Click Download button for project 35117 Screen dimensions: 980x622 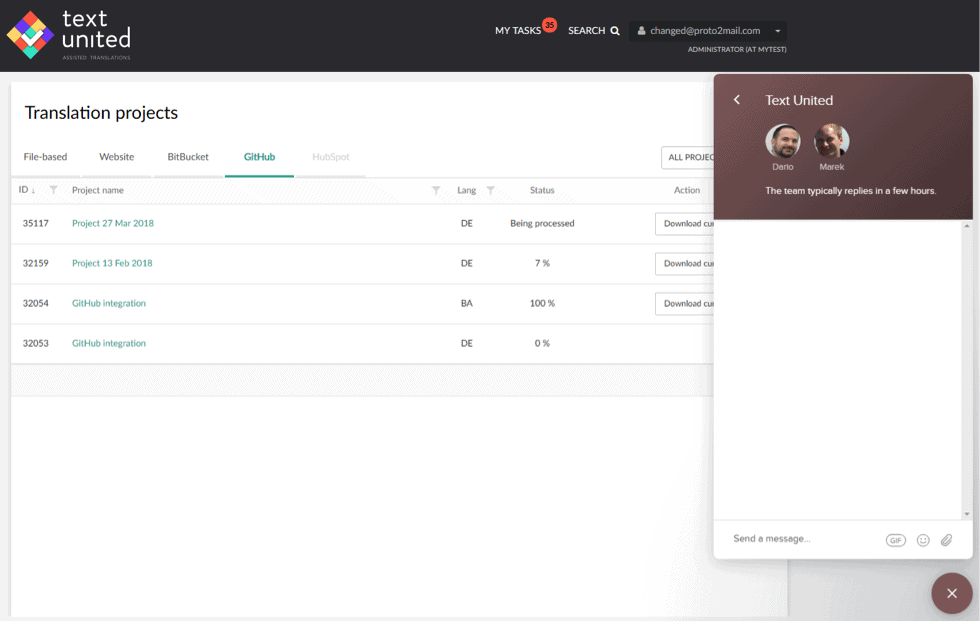pos(684,224)
